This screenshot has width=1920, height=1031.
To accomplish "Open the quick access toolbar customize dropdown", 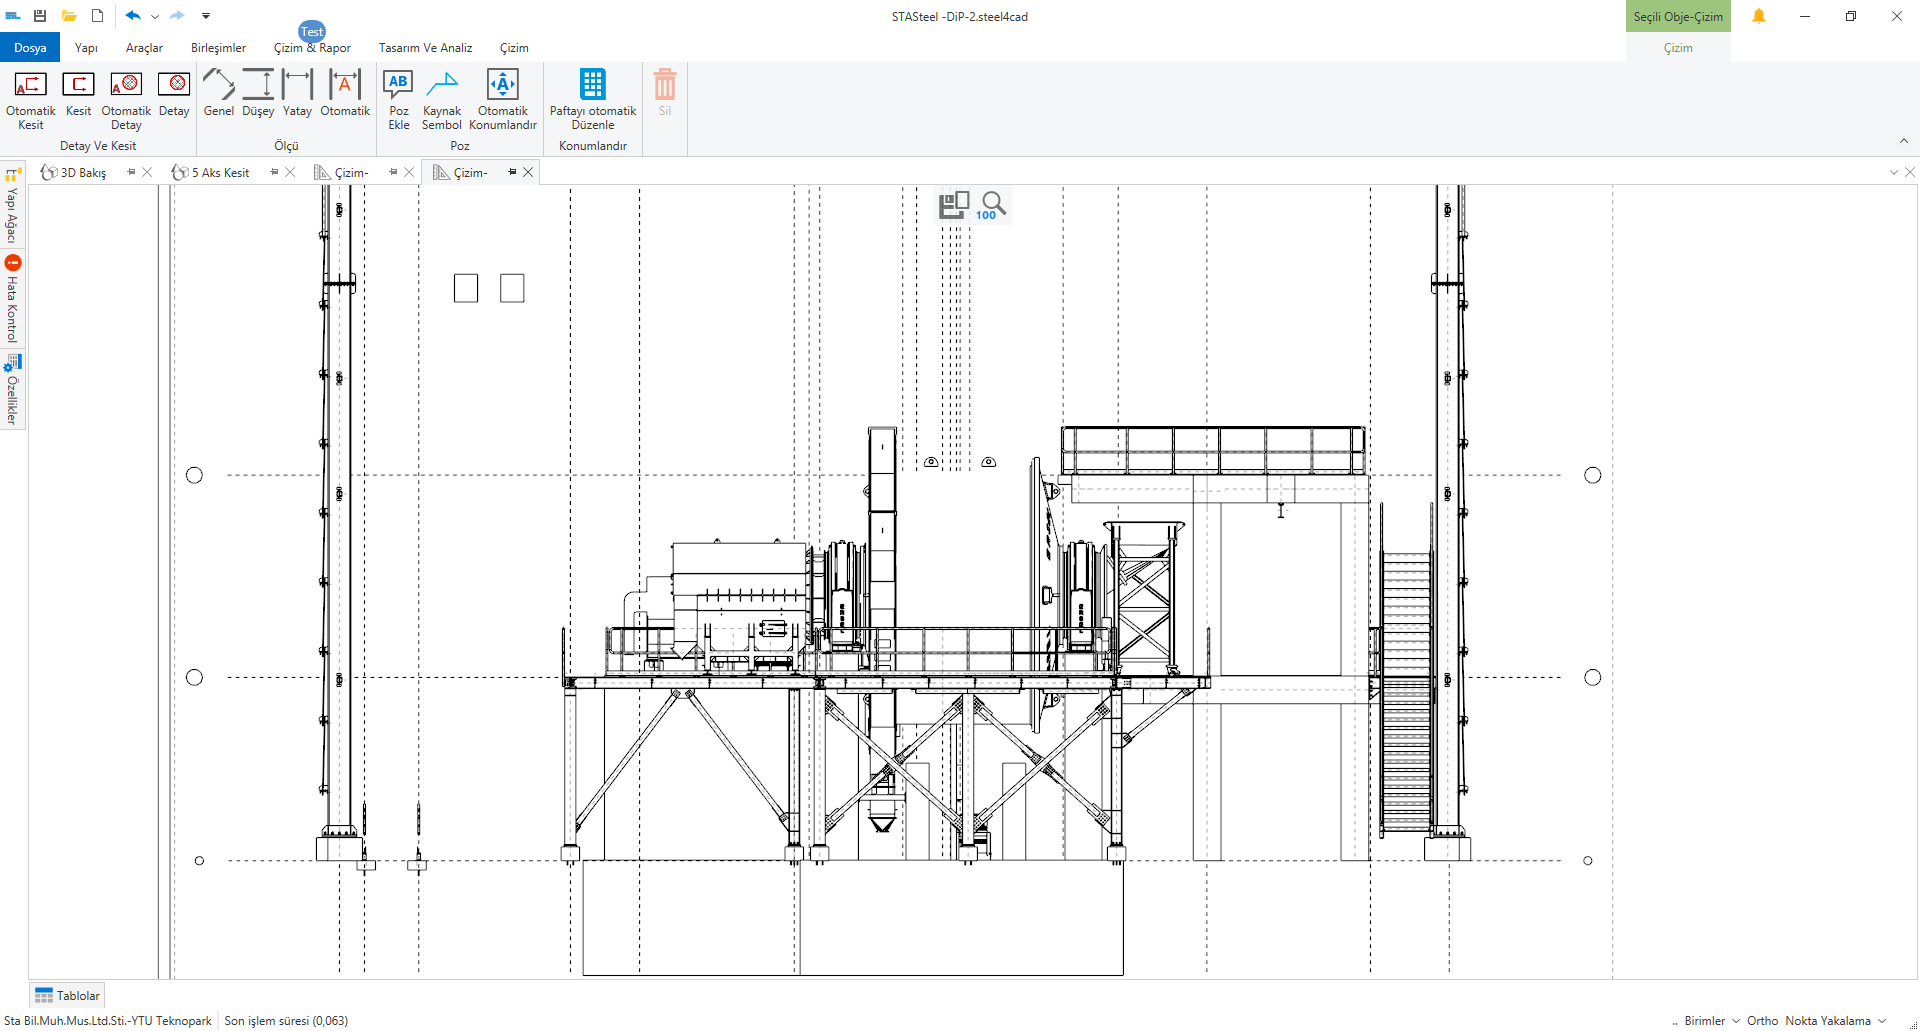I will (206, 16).
